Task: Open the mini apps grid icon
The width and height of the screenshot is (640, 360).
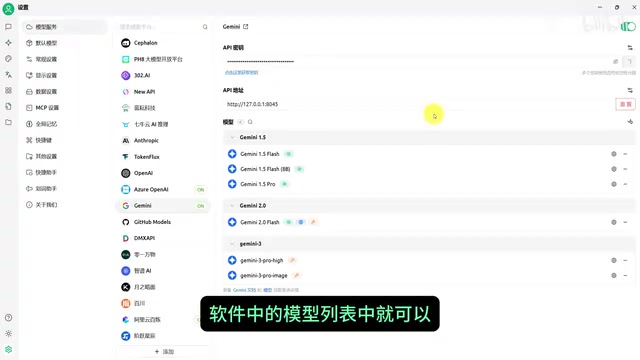Action: click(8, 90)
